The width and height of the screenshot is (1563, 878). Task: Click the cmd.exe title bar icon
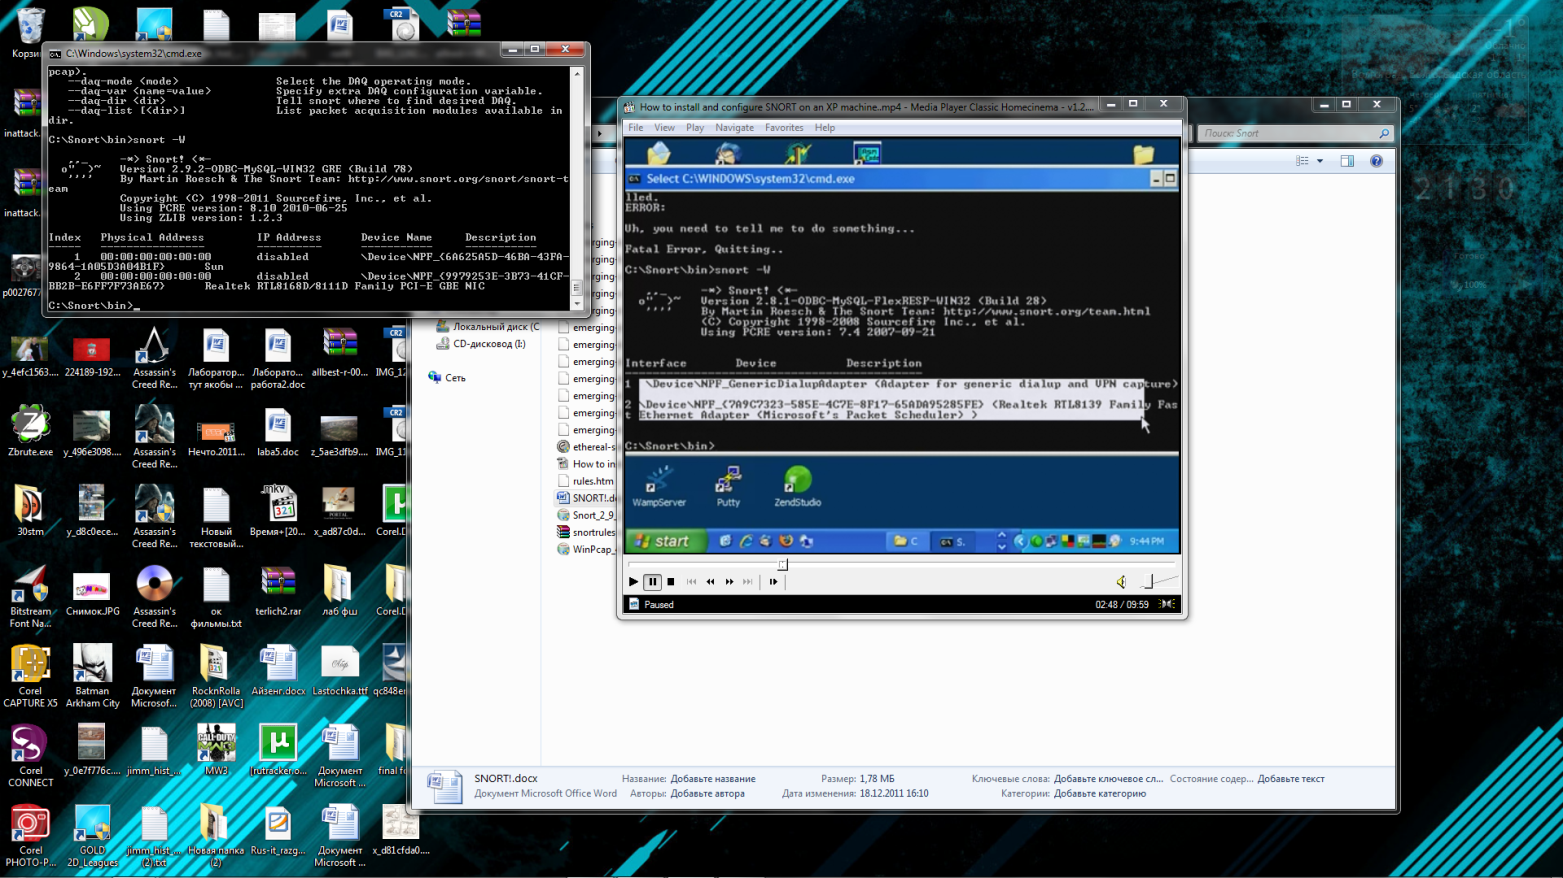coord(55,54)
